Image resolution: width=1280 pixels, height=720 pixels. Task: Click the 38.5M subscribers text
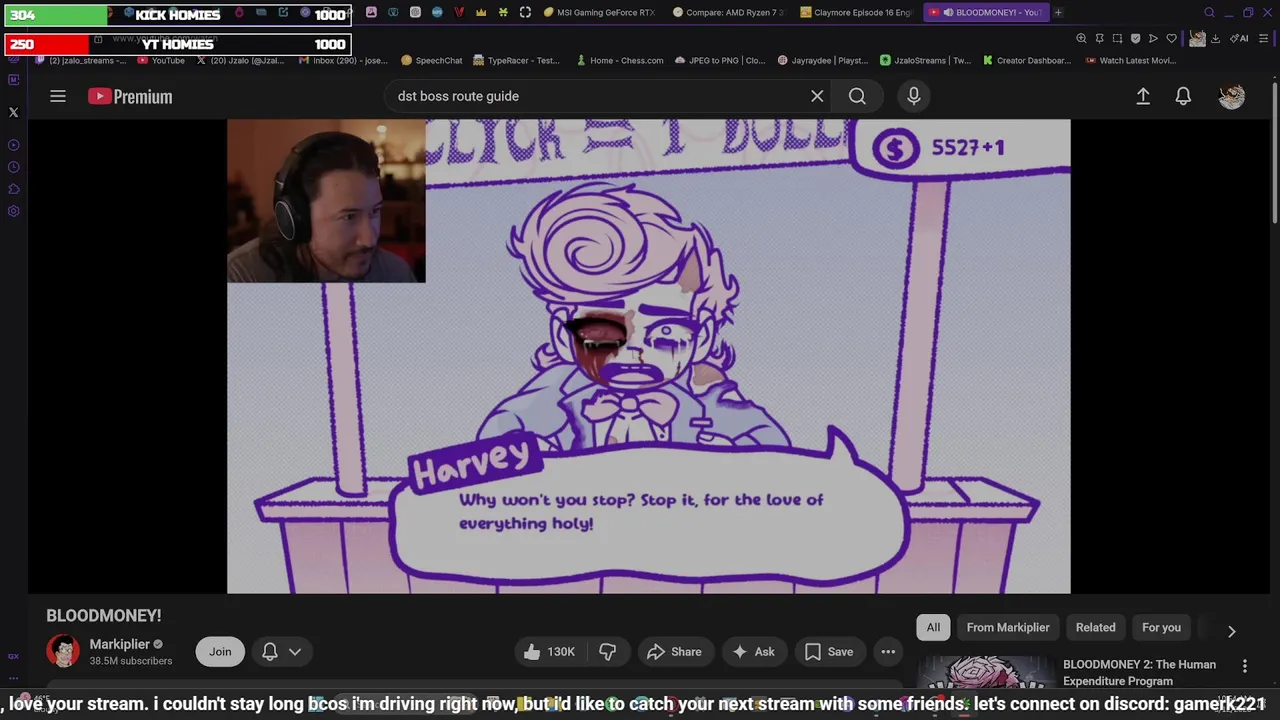pyautogui.click(x=131, y=661)
